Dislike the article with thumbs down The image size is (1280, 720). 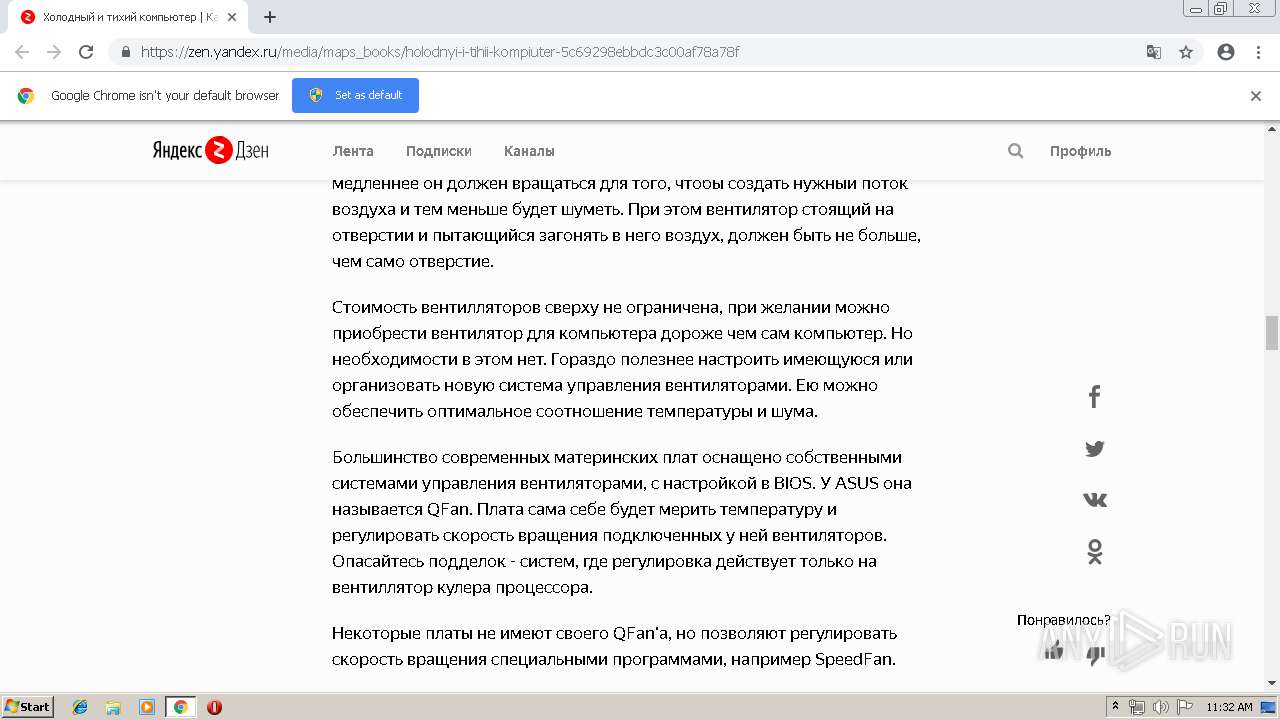[x=1096, y=656]
